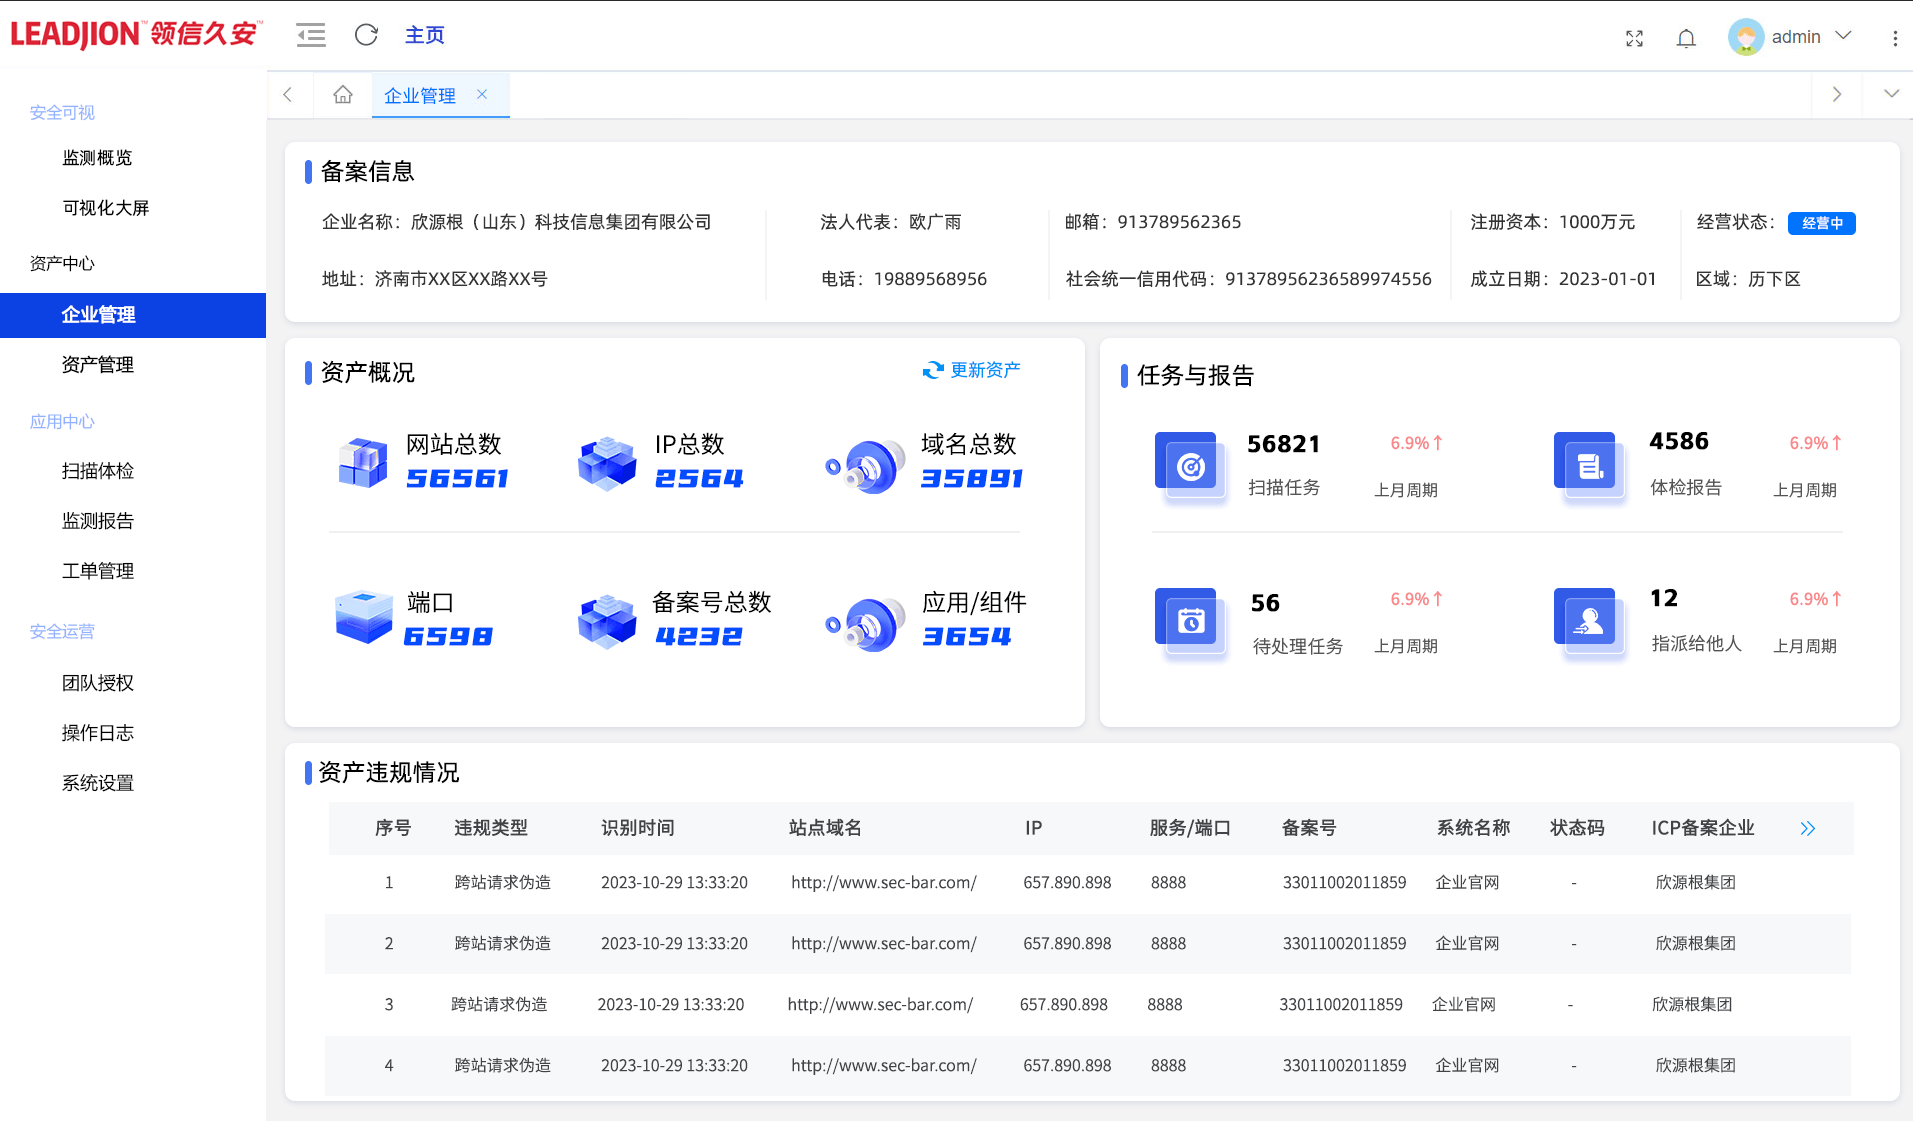Open the notification bell
Viewport: 1913px width, 1121px height.
(x=1686, y=38)
